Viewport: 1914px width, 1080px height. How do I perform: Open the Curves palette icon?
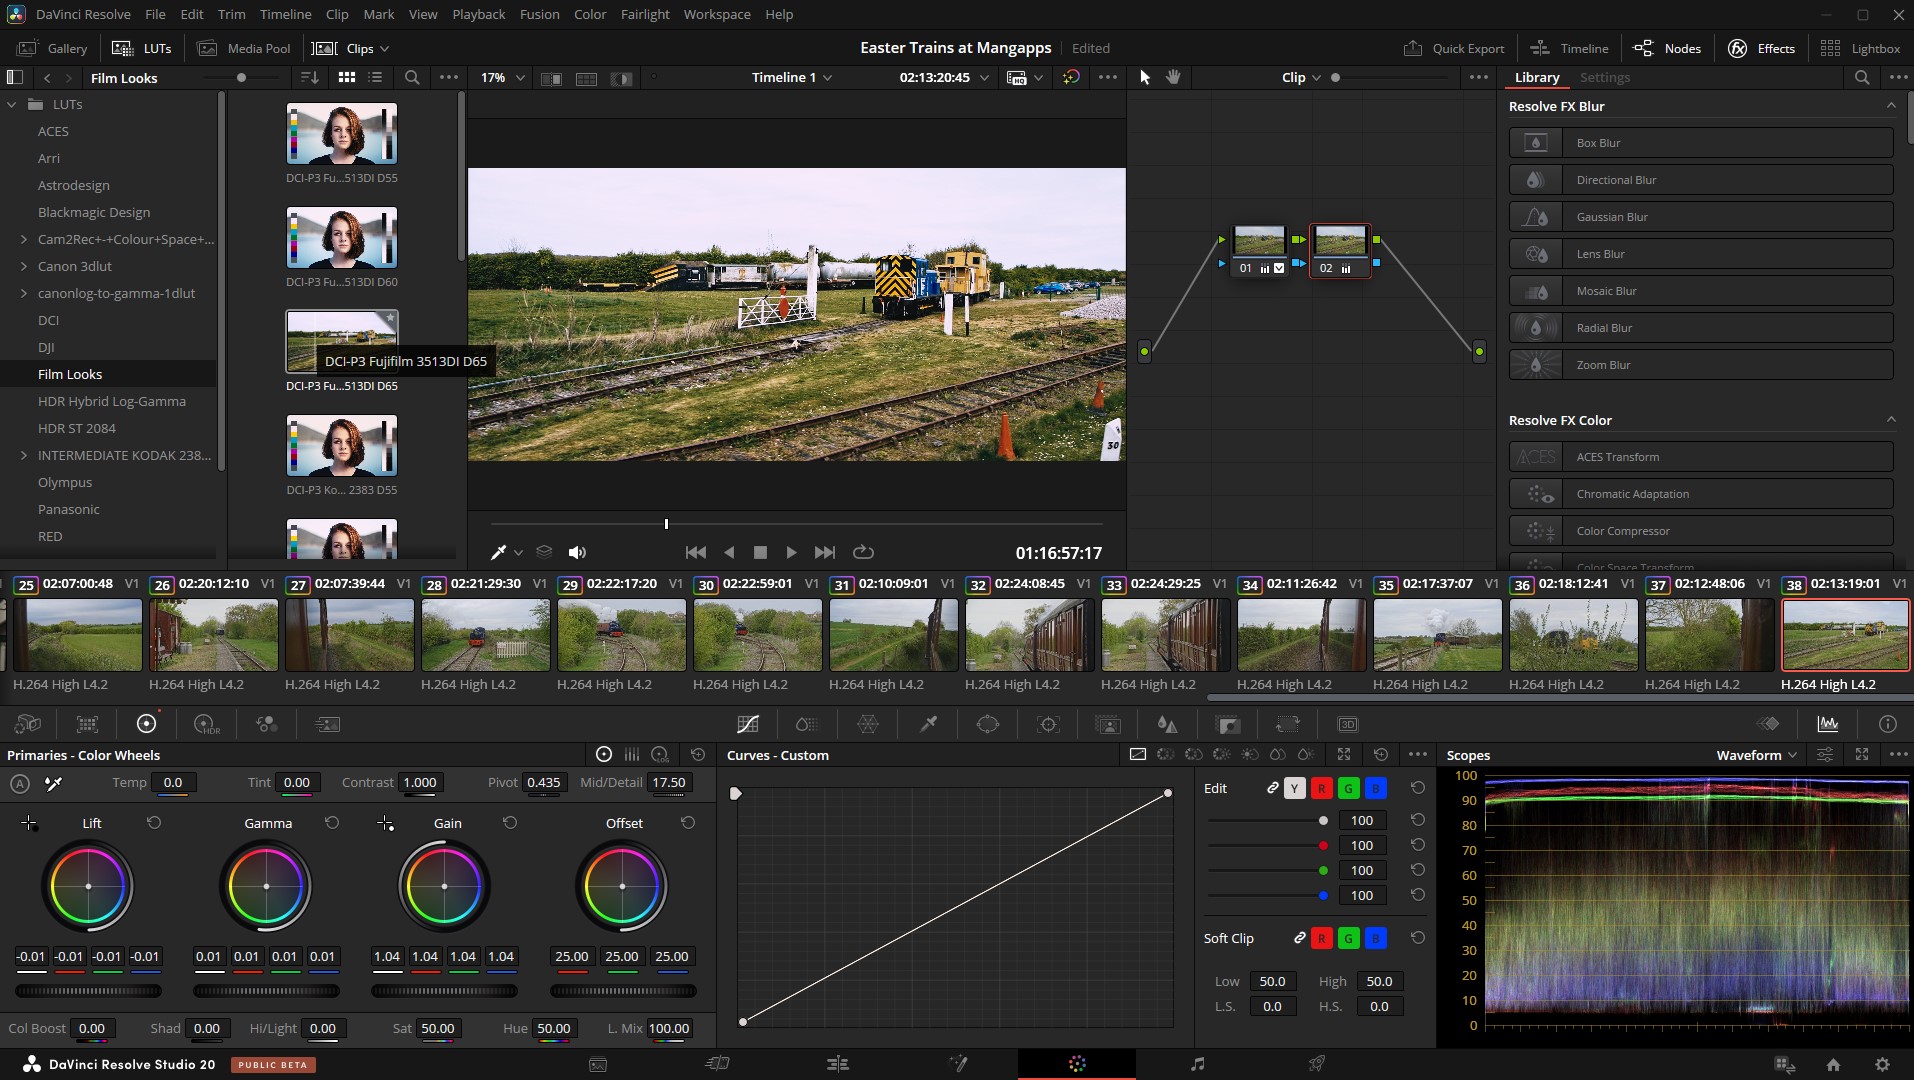[748, 724]
